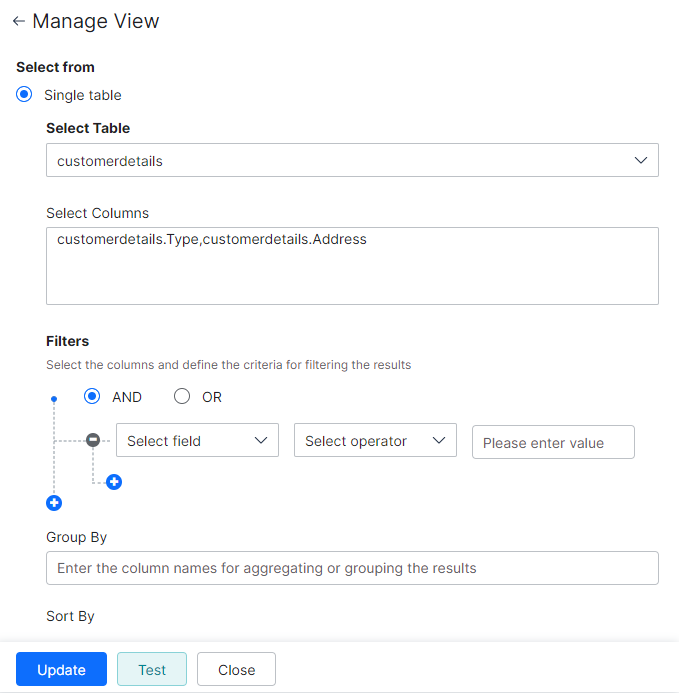Focus the Please enter value field

pyautogui.click(x=553, y=442)
